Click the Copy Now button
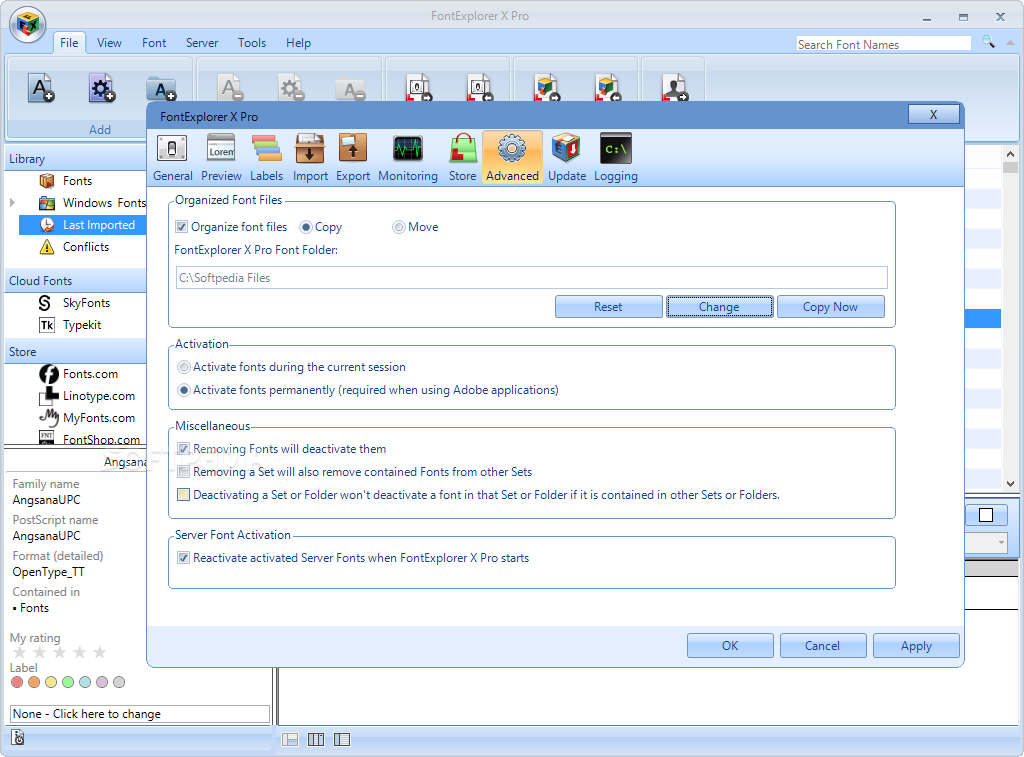The height and width of the screenshot is (757, 1024). [830, 306]
